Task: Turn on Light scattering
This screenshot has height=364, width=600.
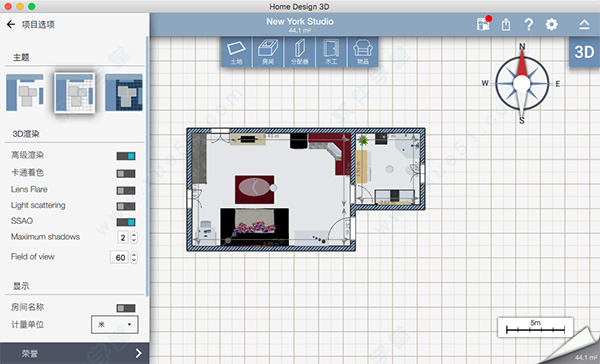Action: [126, 206]
